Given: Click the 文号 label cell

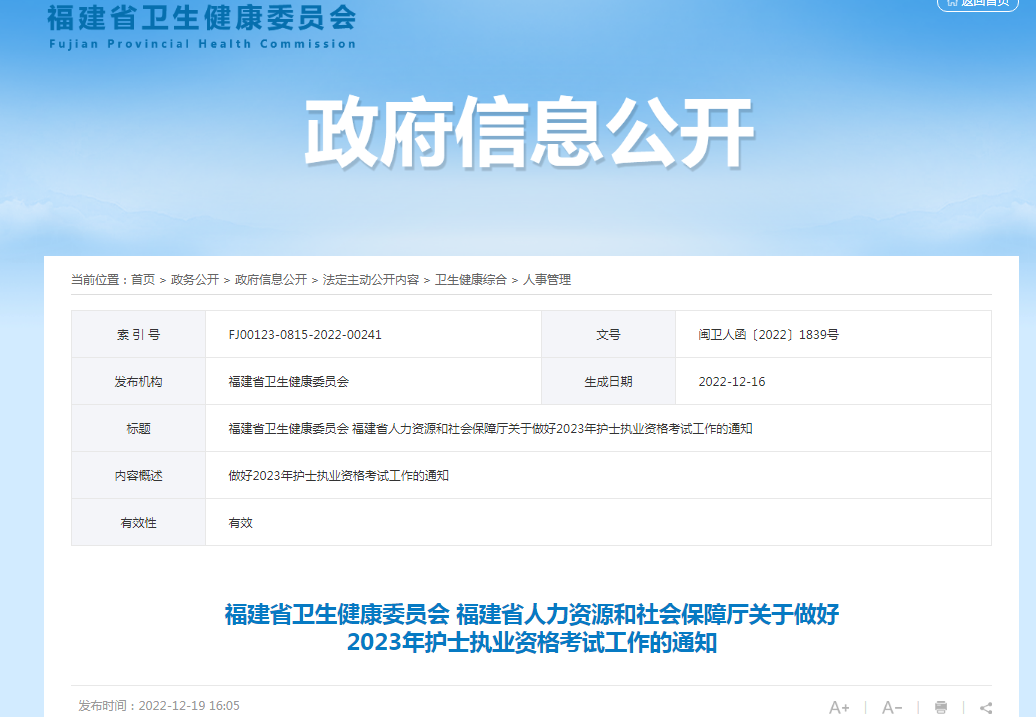Looking at the screenshot, I should [608, 334].
